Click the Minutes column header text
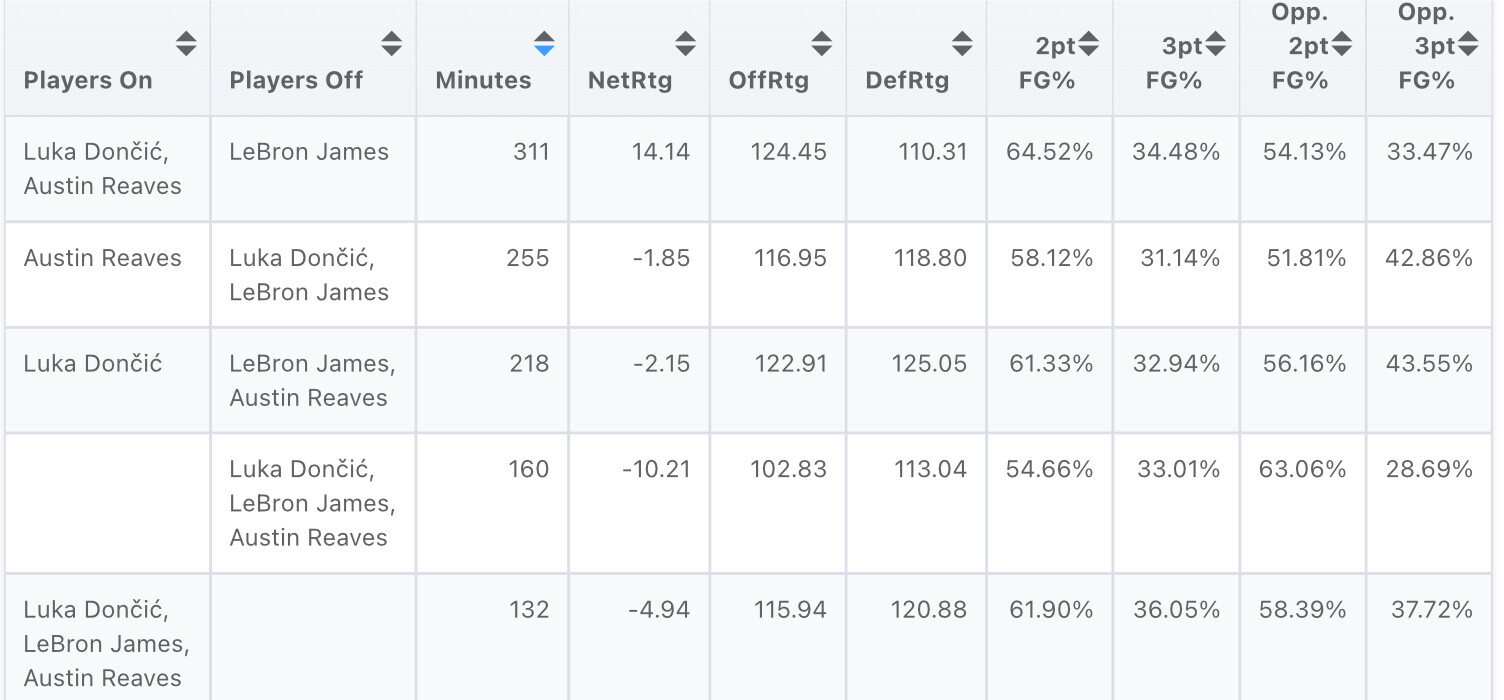The image size is (1504, 700). click(483, 81)
